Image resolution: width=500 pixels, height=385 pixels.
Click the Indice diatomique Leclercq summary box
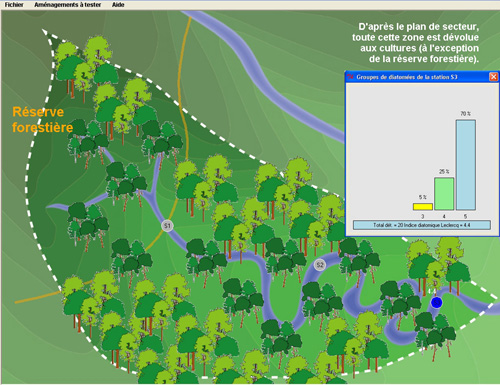pyautogui.click(x=422, y=225)
